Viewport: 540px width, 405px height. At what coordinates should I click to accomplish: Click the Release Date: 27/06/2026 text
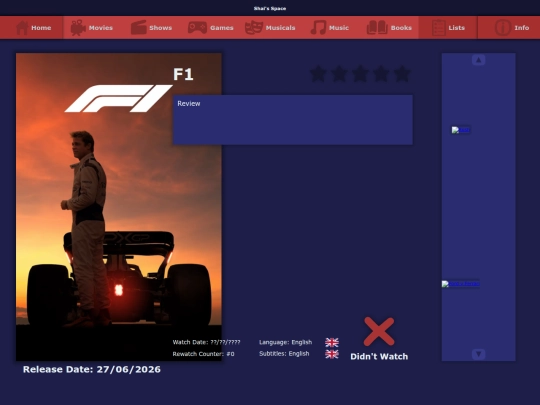92,369
